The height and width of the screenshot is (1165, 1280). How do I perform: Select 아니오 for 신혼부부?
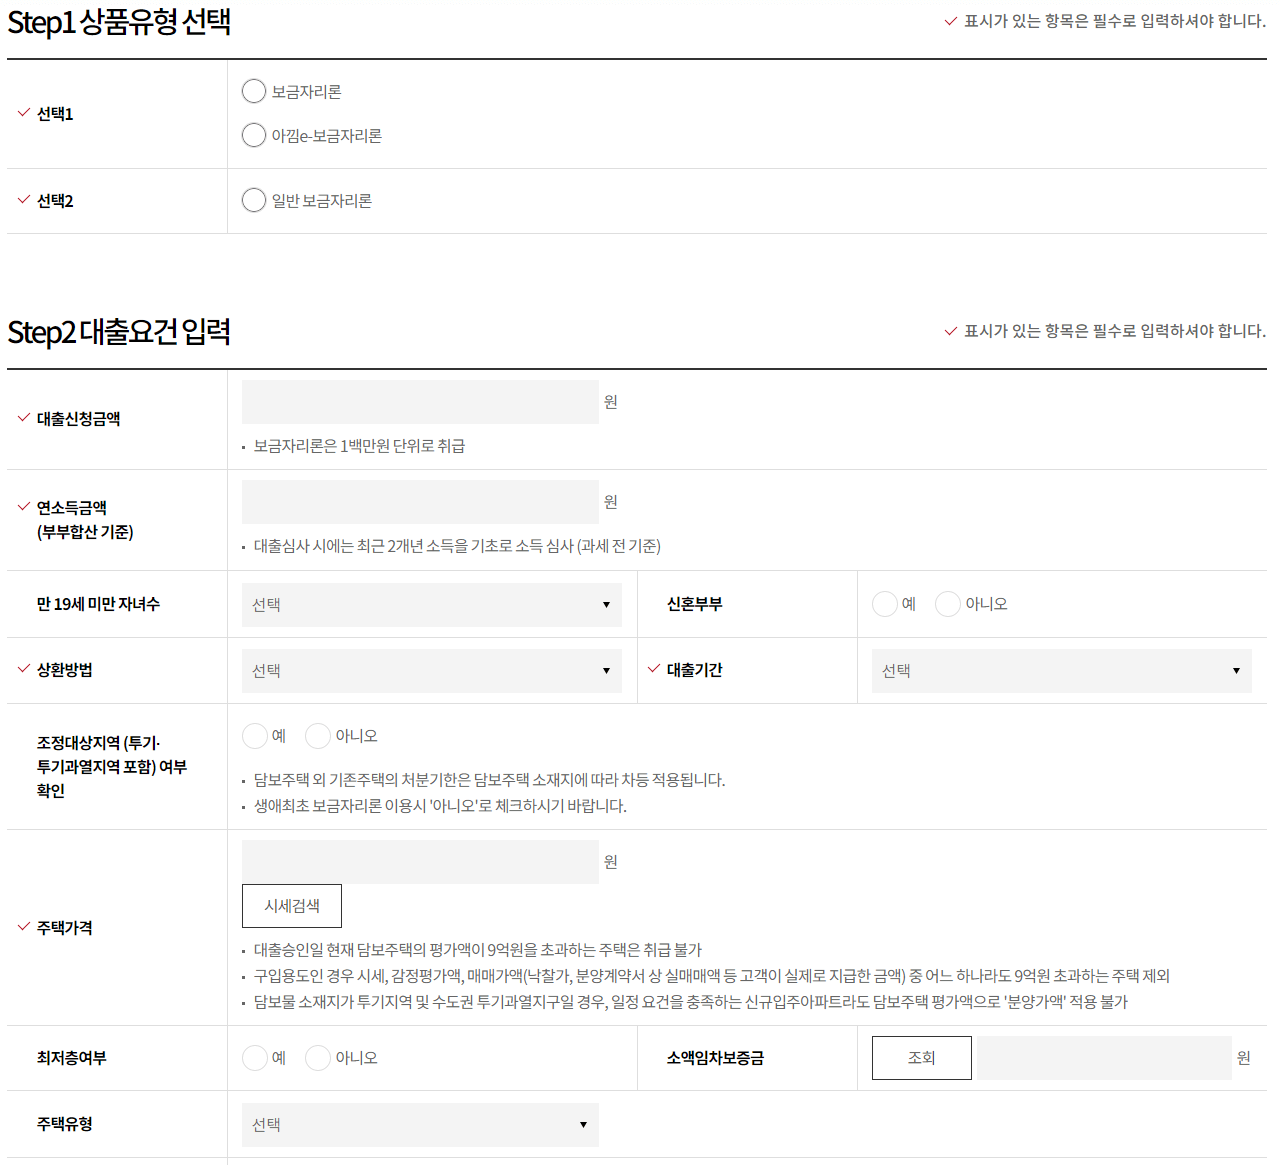947,604
